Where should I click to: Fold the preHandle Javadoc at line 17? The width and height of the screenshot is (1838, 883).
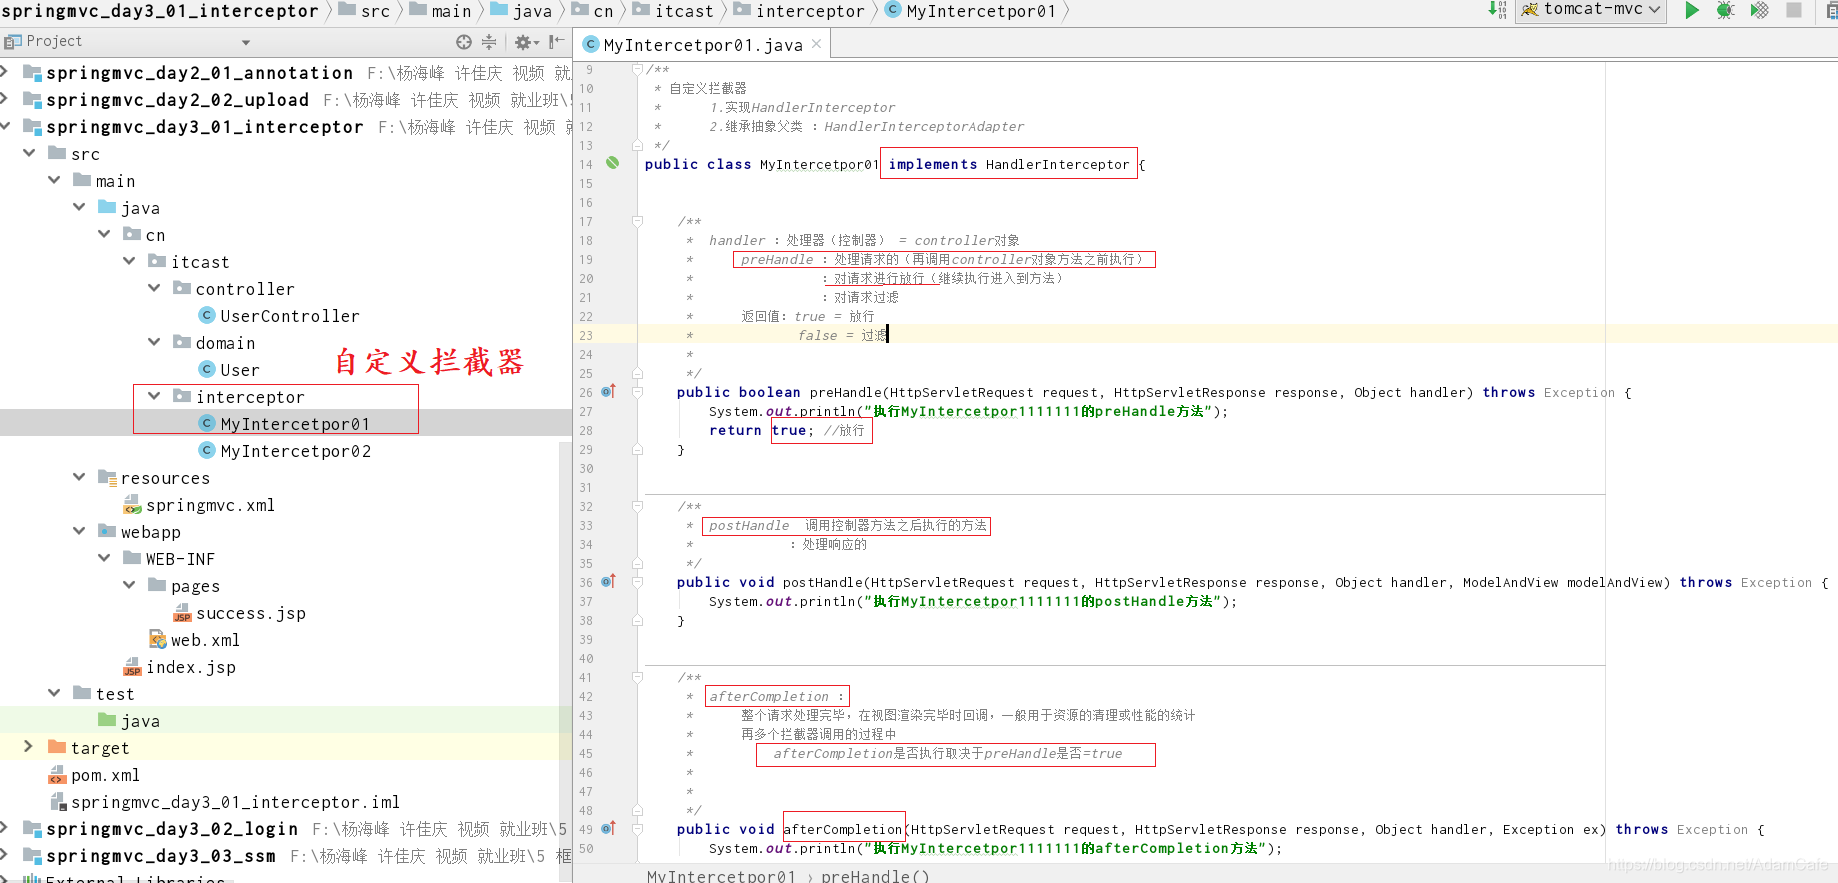tap(637, 221)
